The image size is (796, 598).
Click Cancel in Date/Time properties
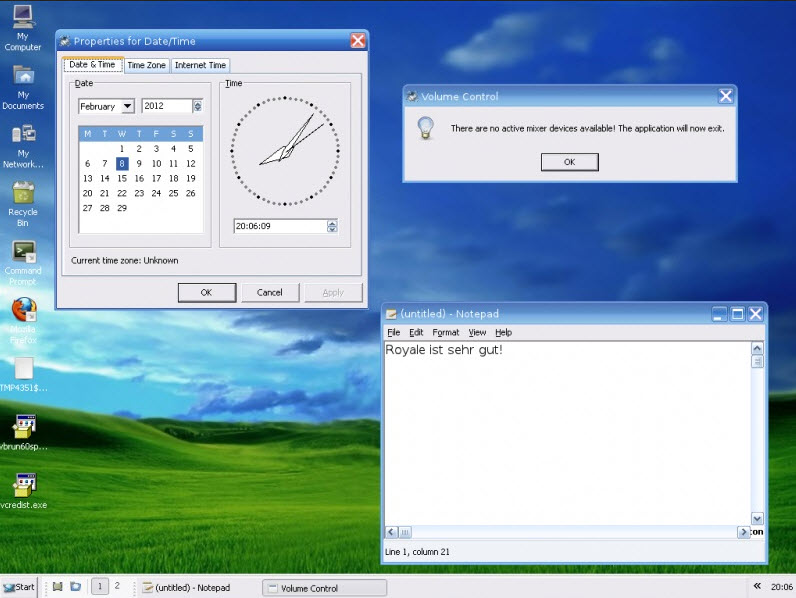coord(270,292)
